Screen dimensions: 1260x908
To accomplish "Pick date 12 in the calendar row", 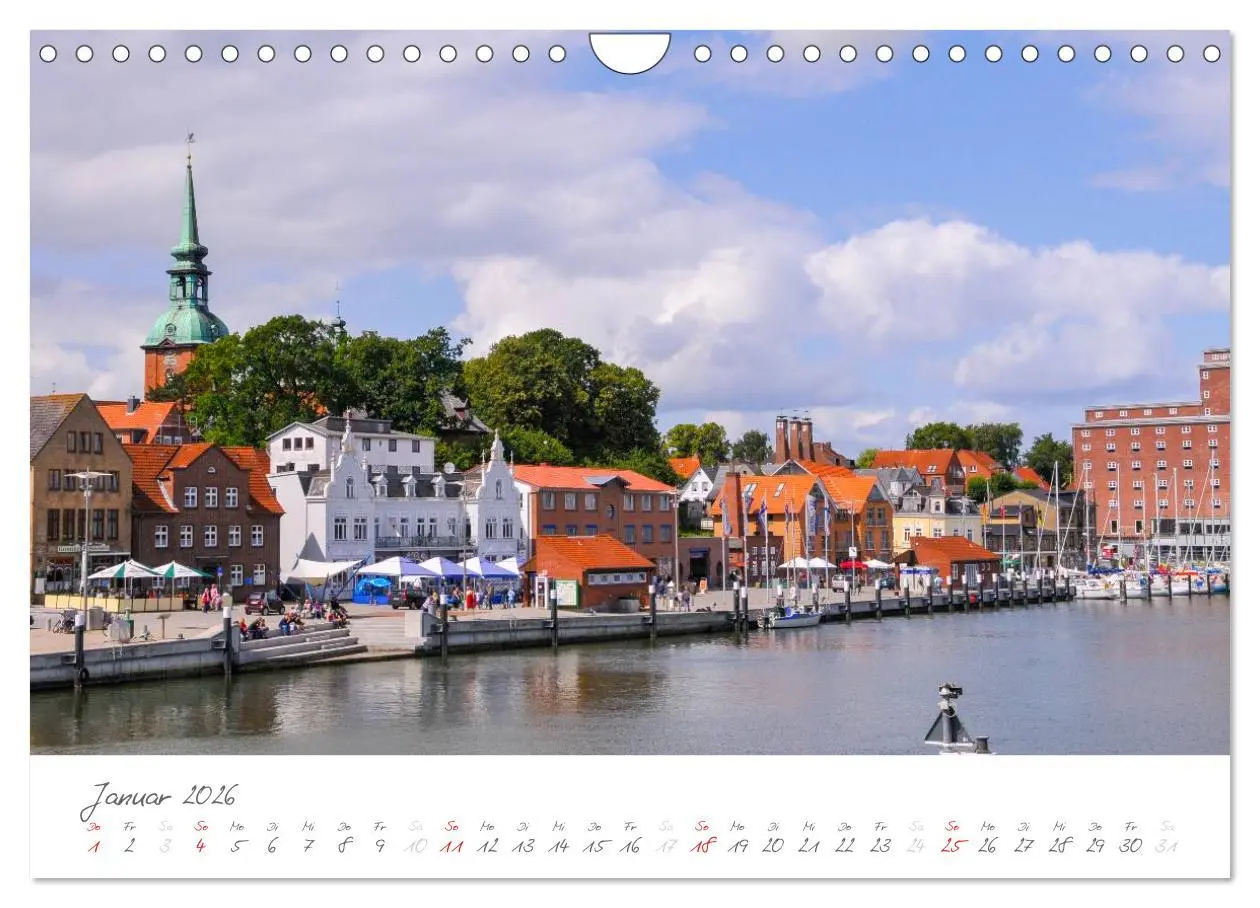I will click(487, 846).
